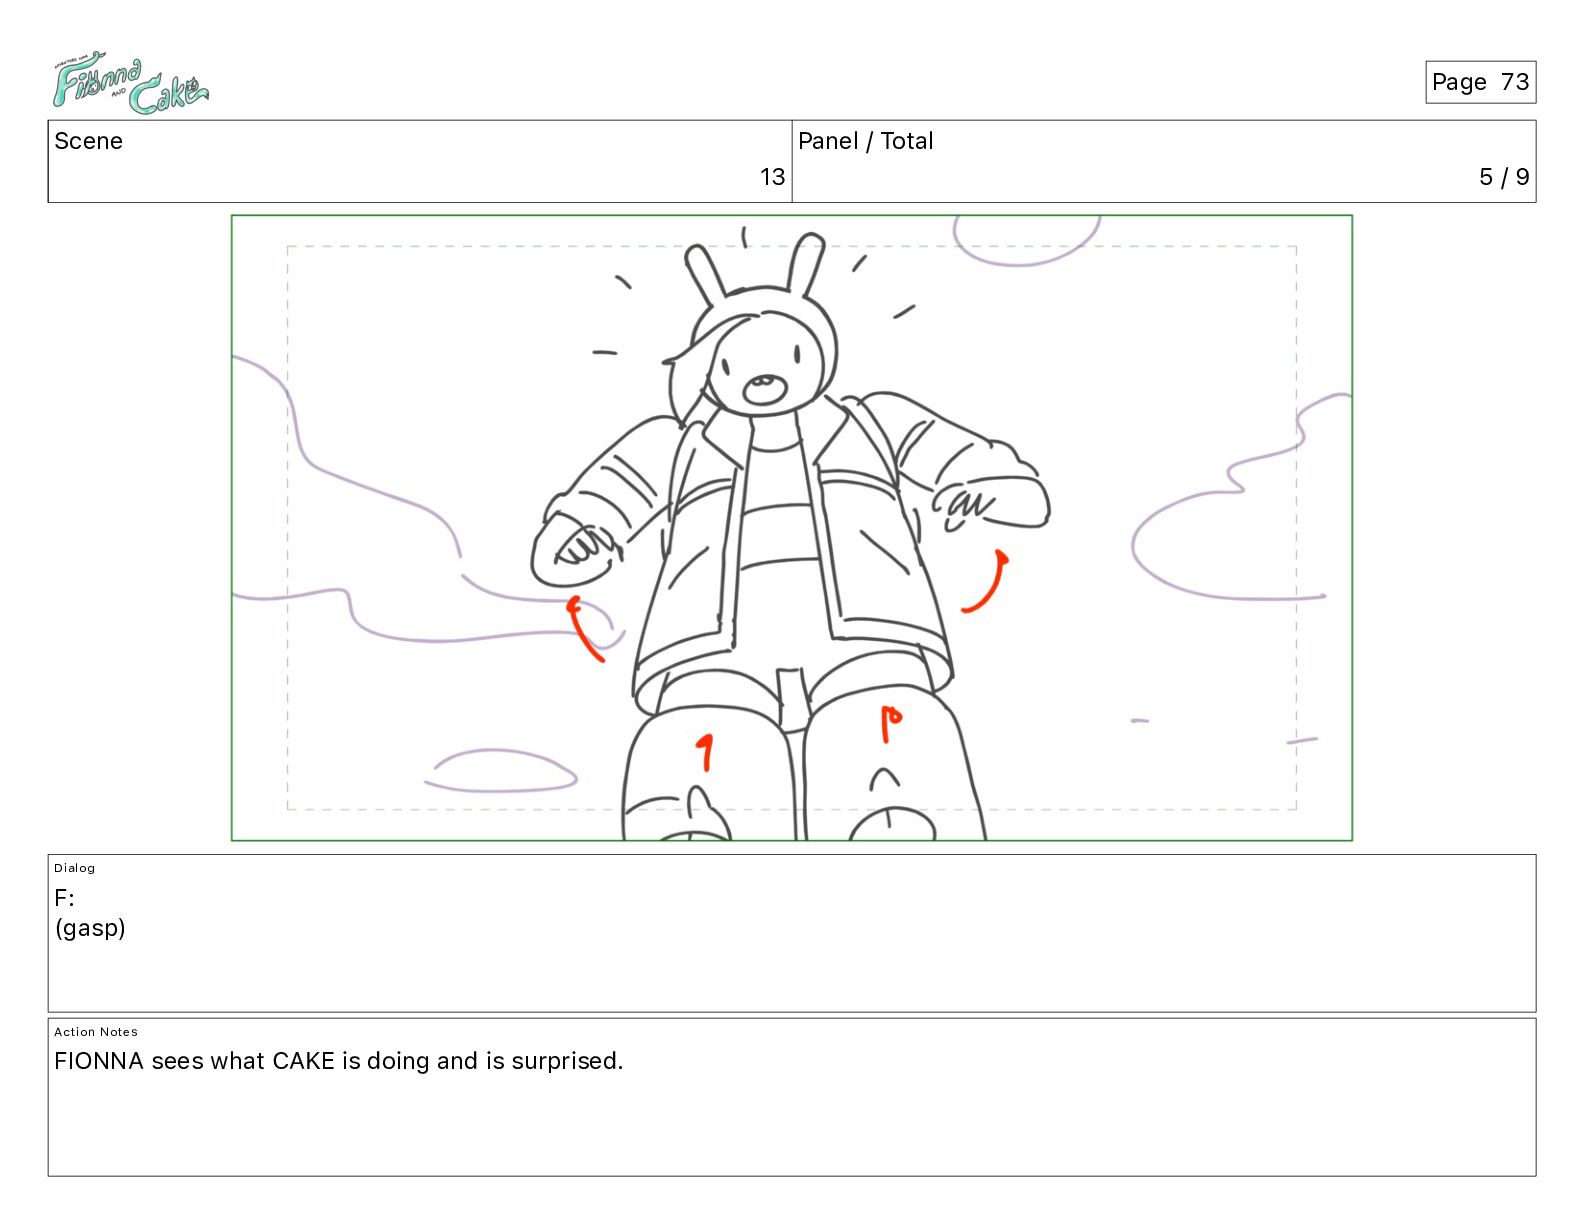Click the Fionna and Cake logo
Screen dimensions: 1584x1224
pyautogui.click(x=130, y=85)
